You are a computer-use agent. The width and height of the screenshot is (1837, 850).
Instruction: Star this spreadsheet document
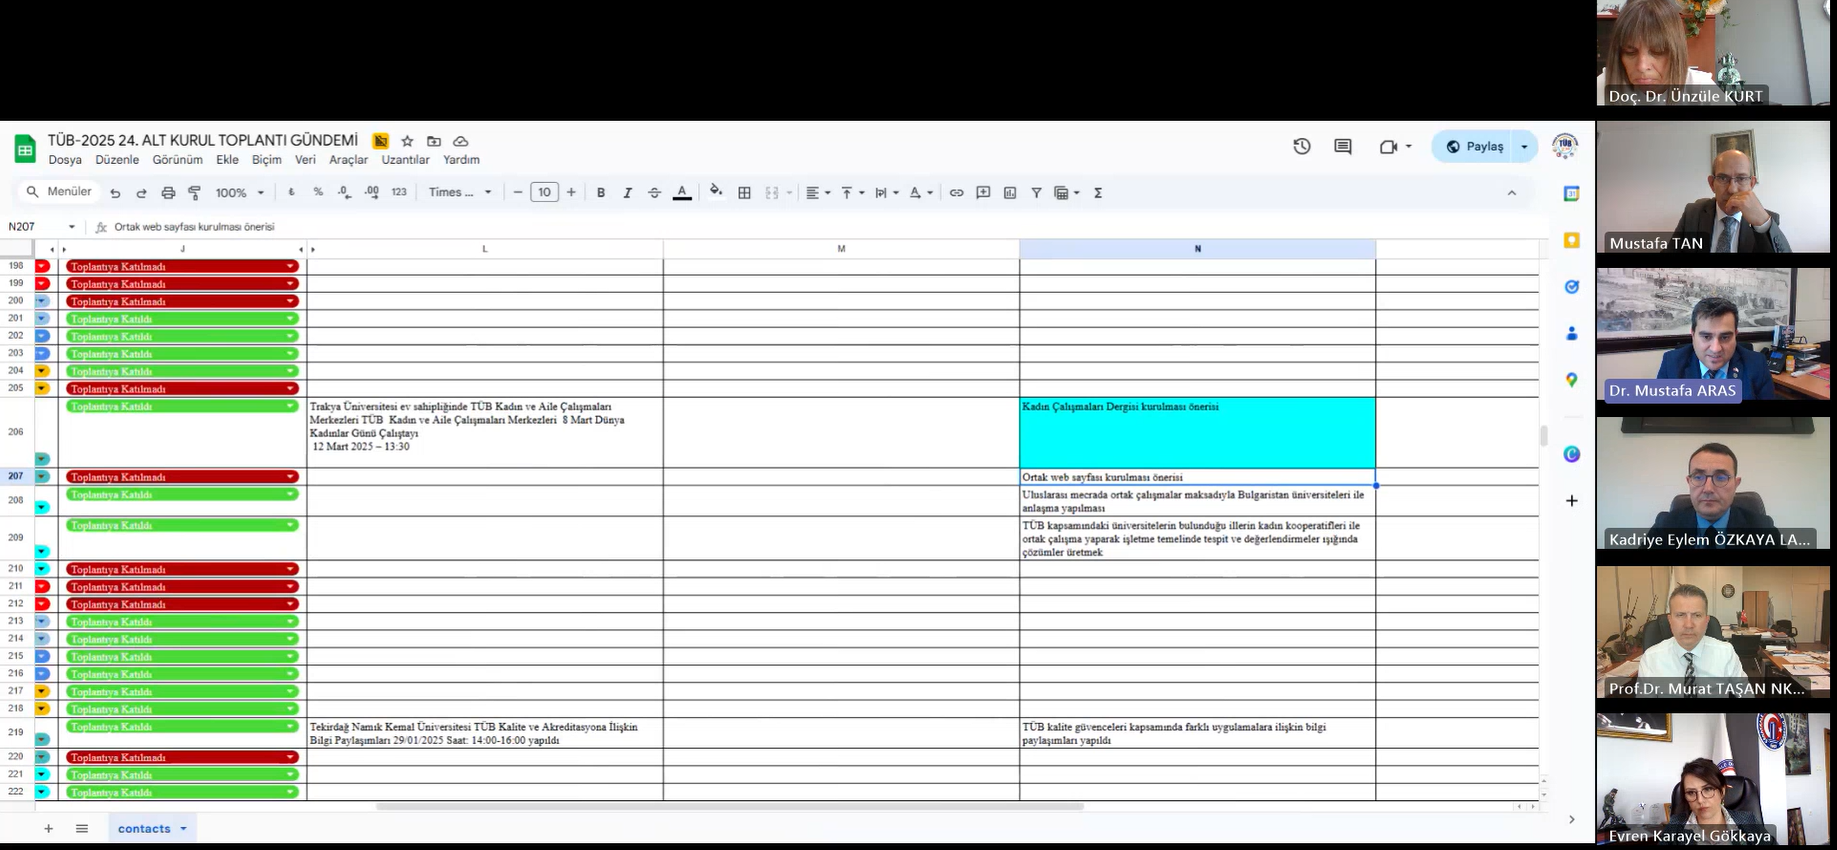[x=407, y=141]
